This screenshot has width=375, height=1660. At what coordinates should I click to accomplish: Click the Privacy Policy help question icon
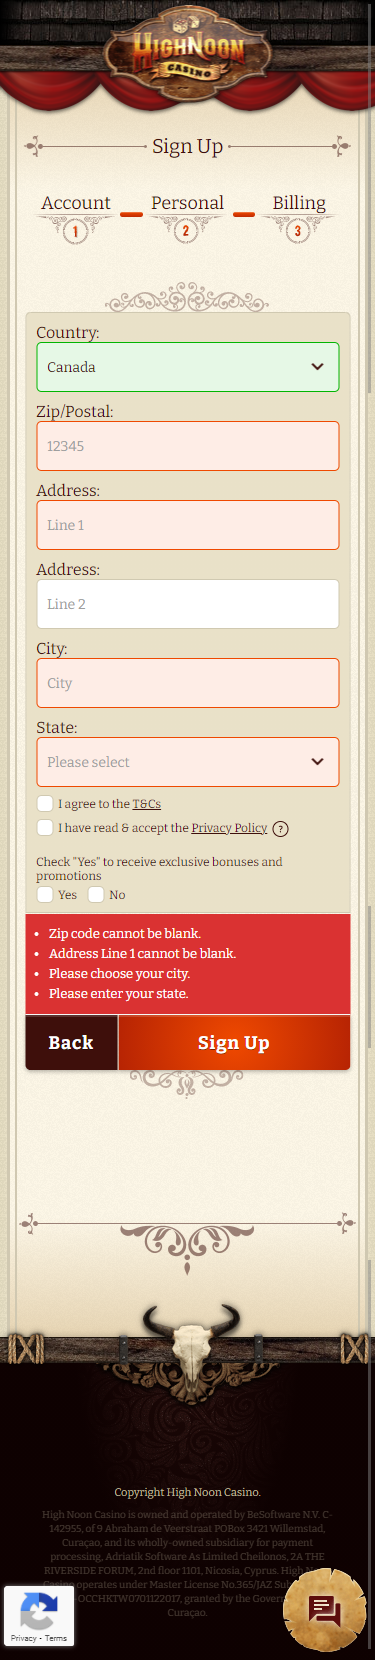click(281, 828)
